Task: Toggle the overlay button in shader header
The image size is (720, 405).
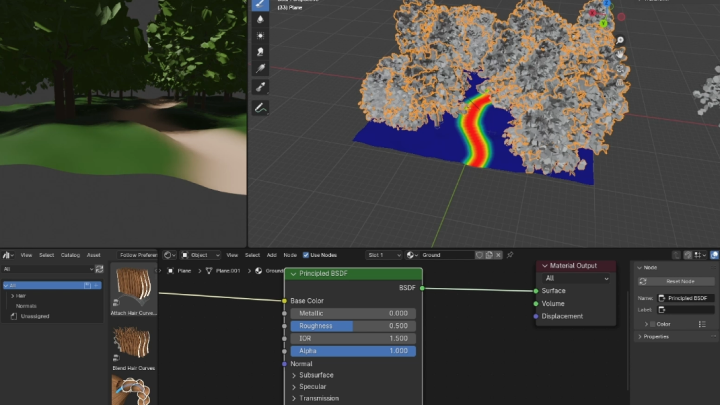Action: [714, 255]
